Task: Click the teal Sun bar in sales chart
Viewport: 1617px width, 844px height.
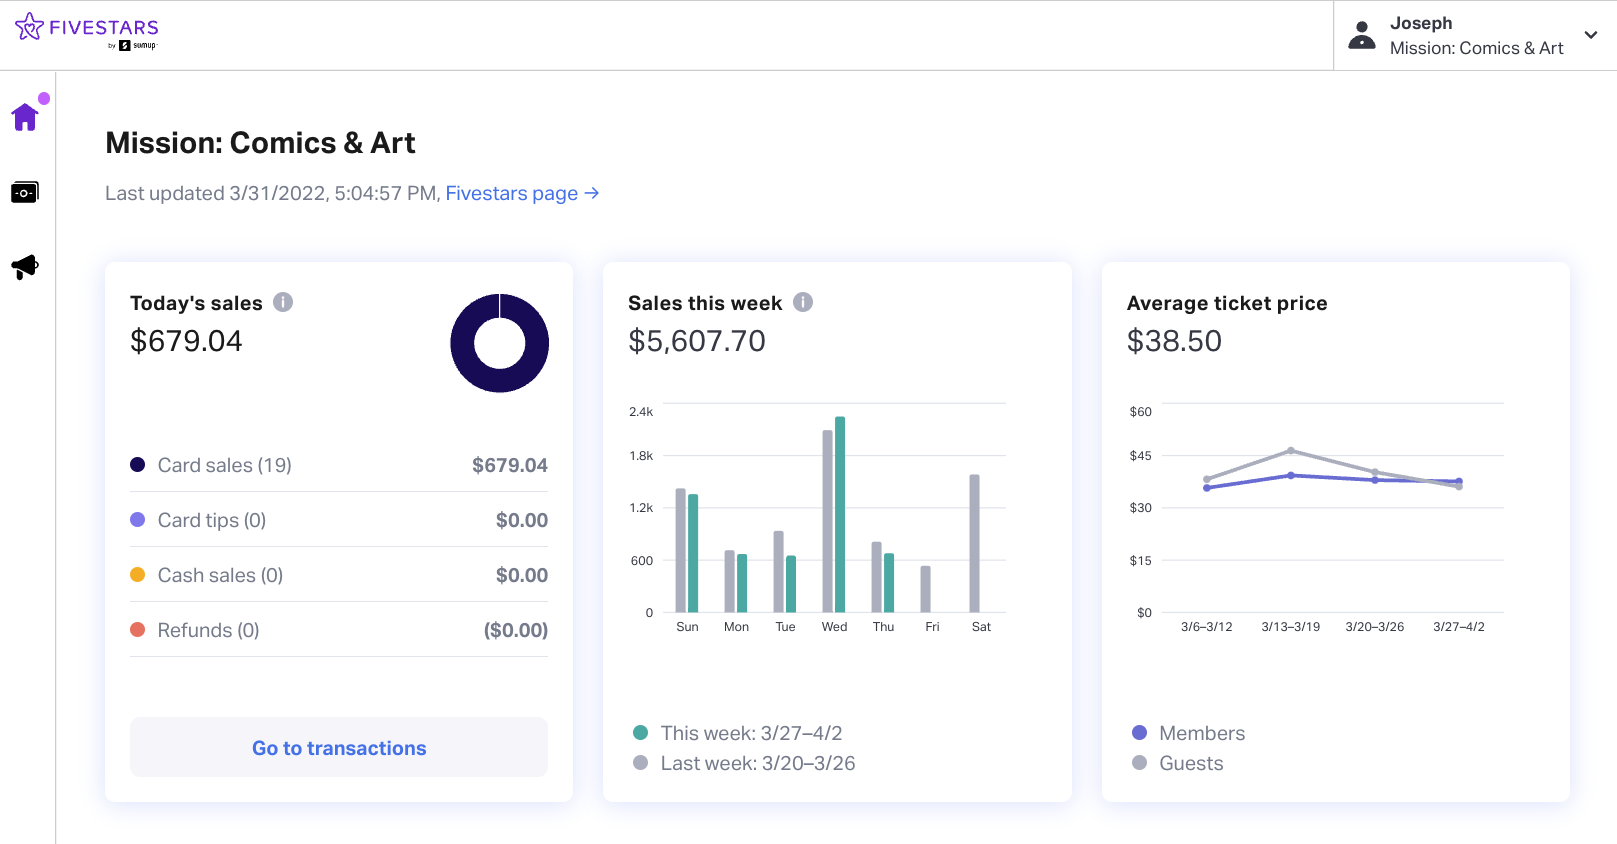Action: [x=693, y=553]
